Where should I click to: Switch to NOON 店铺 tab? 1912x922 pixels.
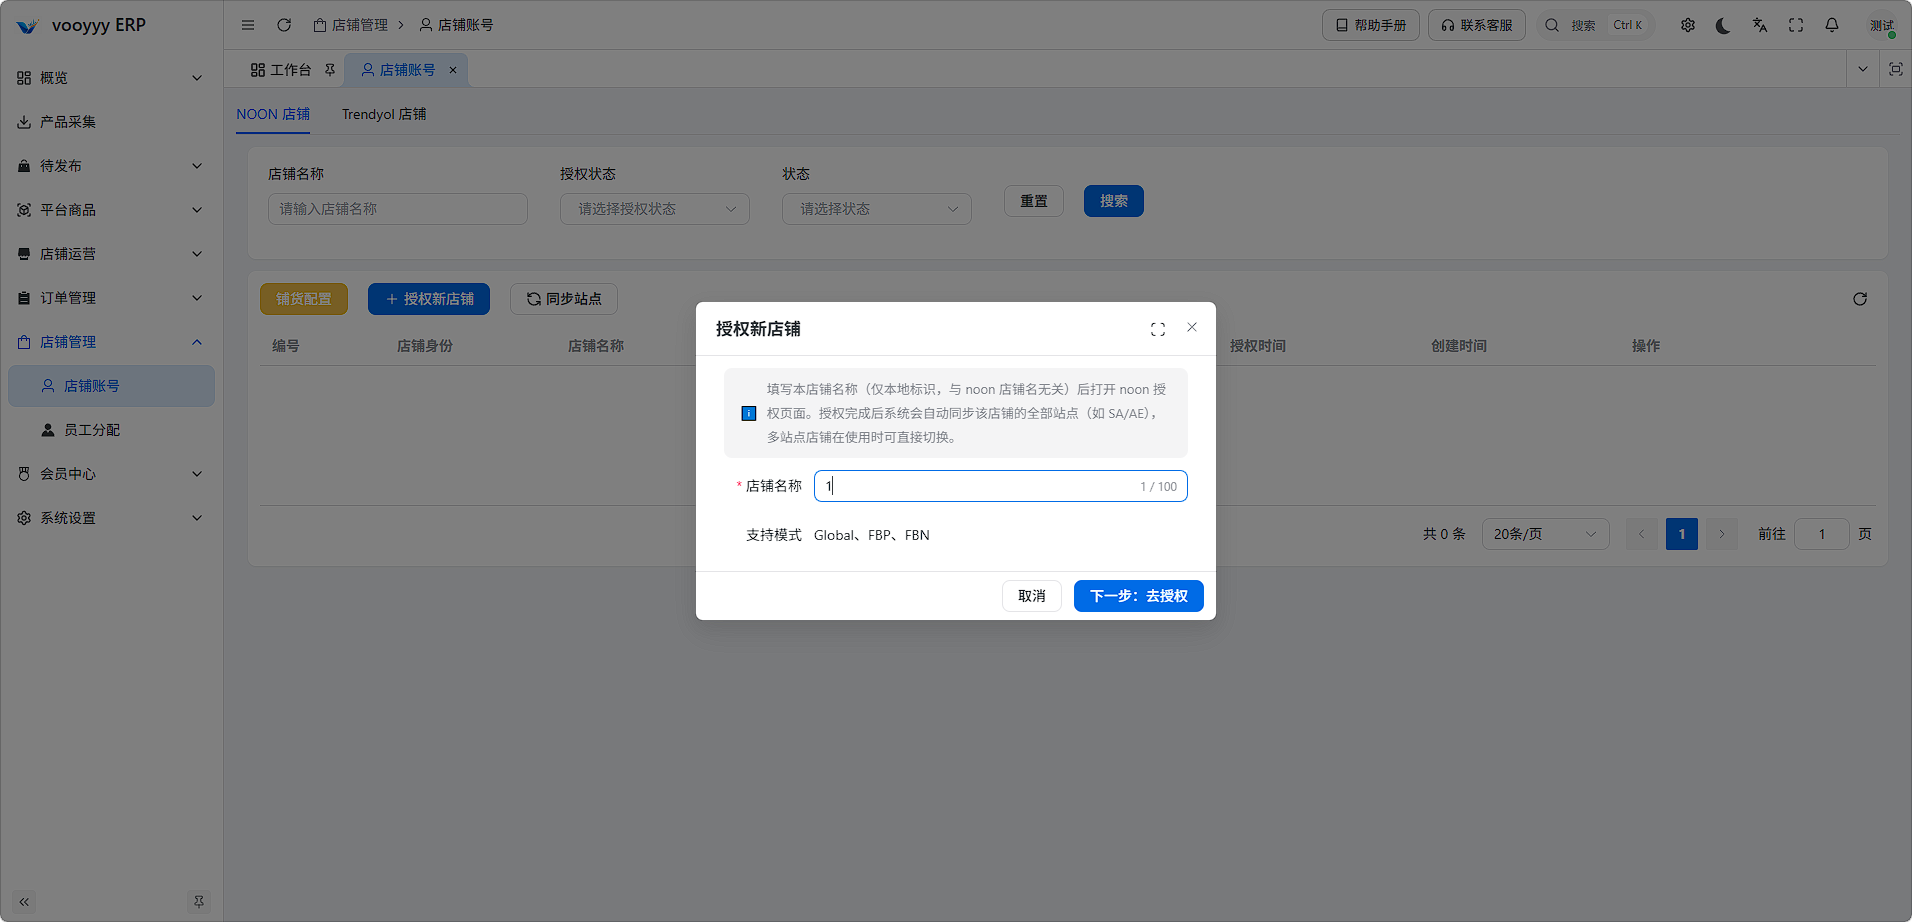(x=273, y=114)
